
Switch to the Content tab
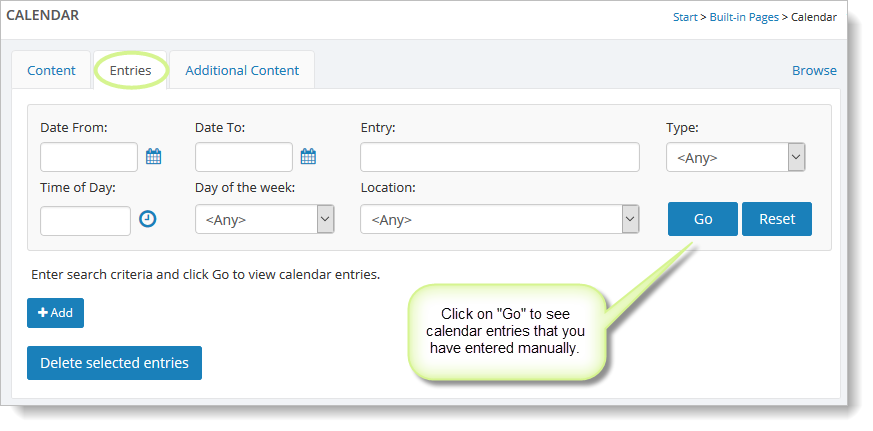click(x=51, y=70)
